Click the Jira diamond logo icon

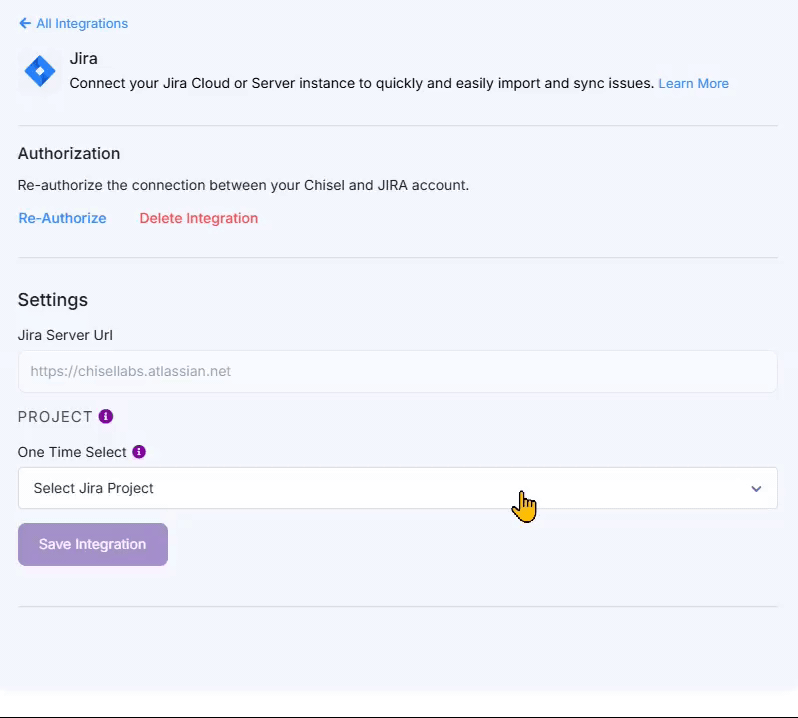[40, 71]
